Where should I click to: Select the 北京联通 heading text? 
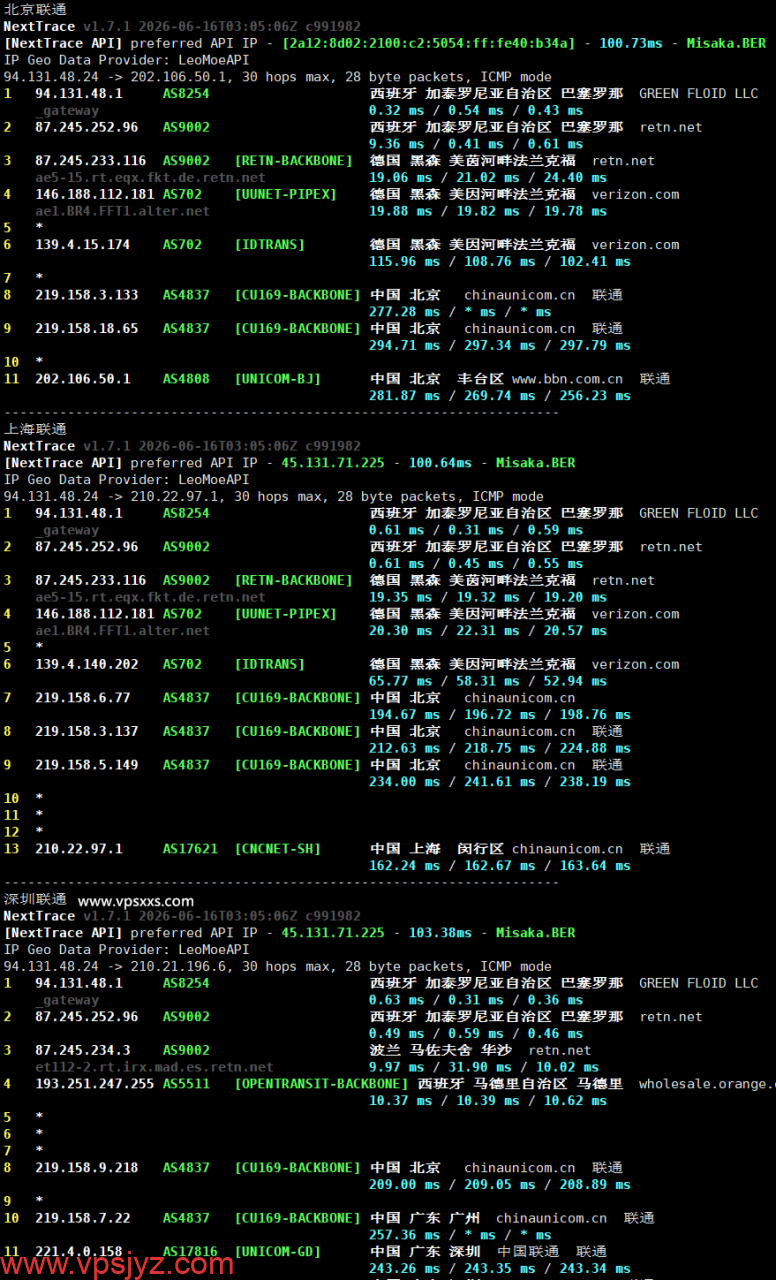[x=35, y=9]
